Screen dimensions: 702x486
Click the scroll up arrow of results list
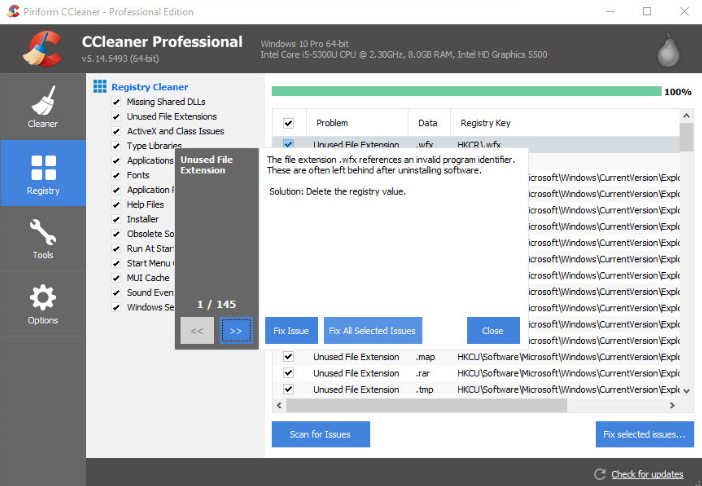click(686, 116)
